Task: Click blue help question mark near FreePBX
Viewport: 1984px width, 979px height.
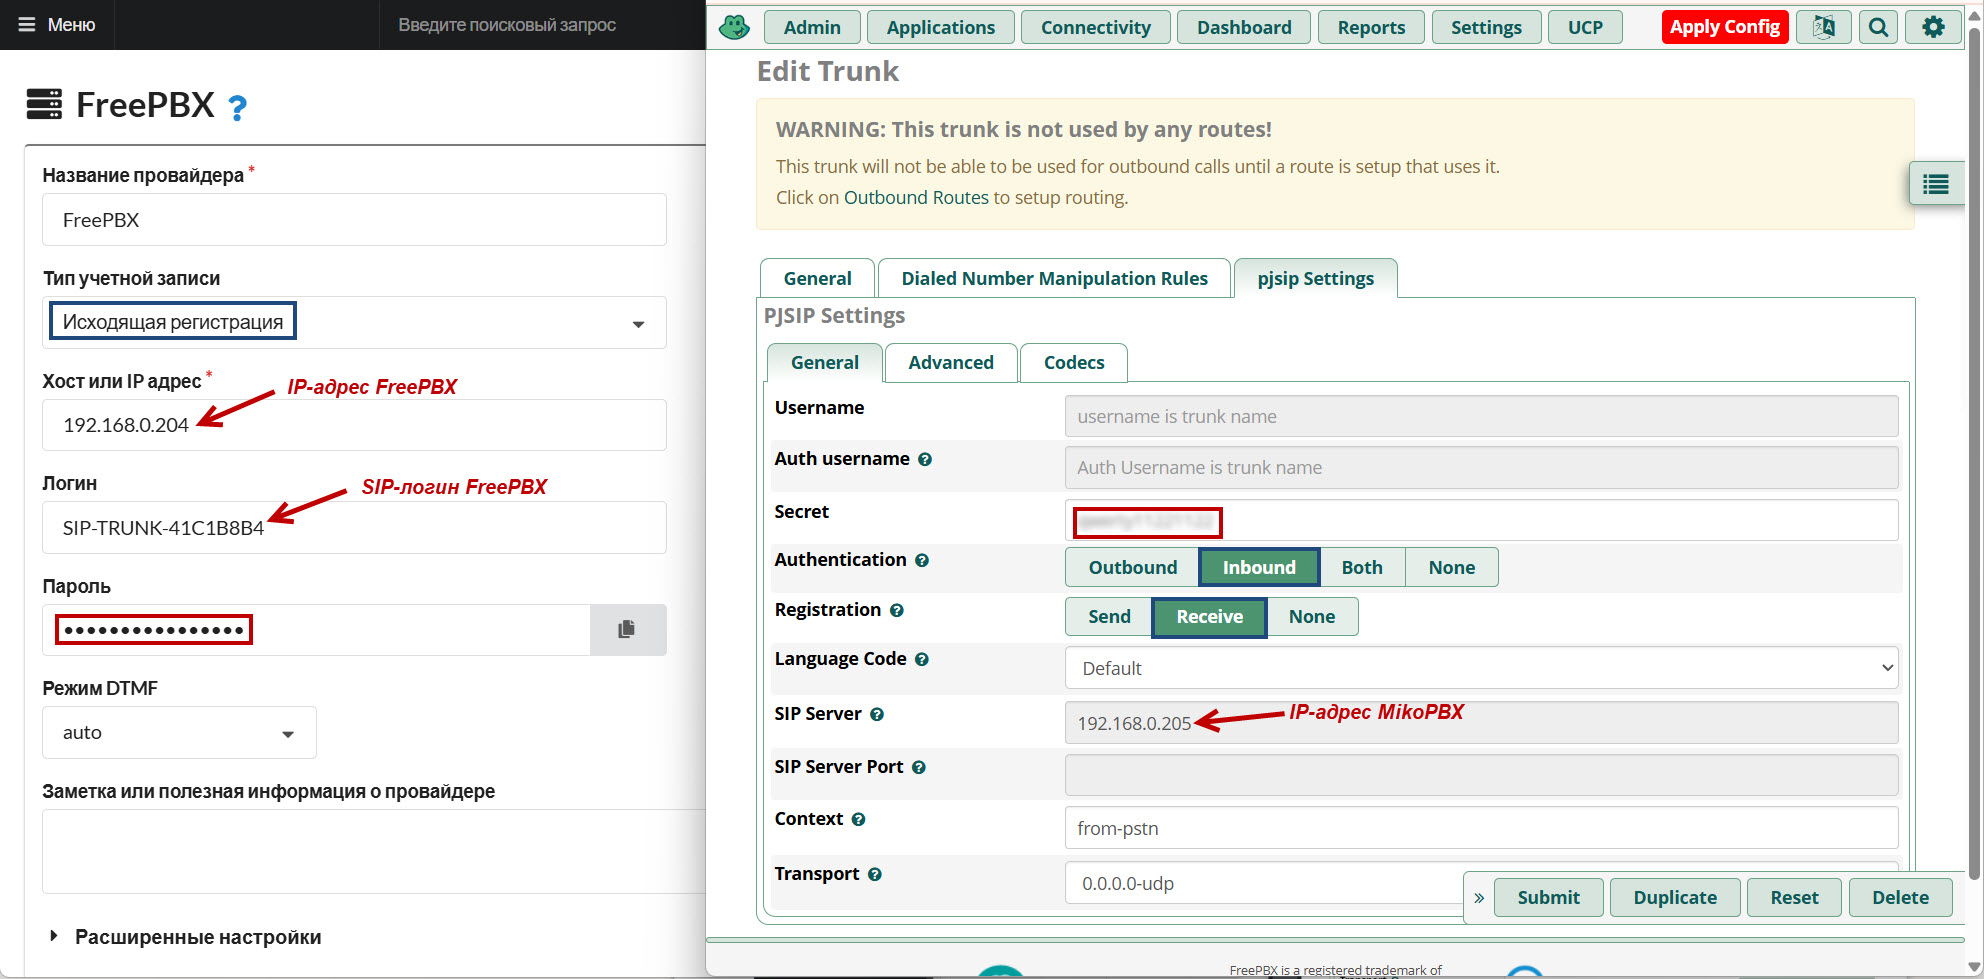Action: pos(237,108)
